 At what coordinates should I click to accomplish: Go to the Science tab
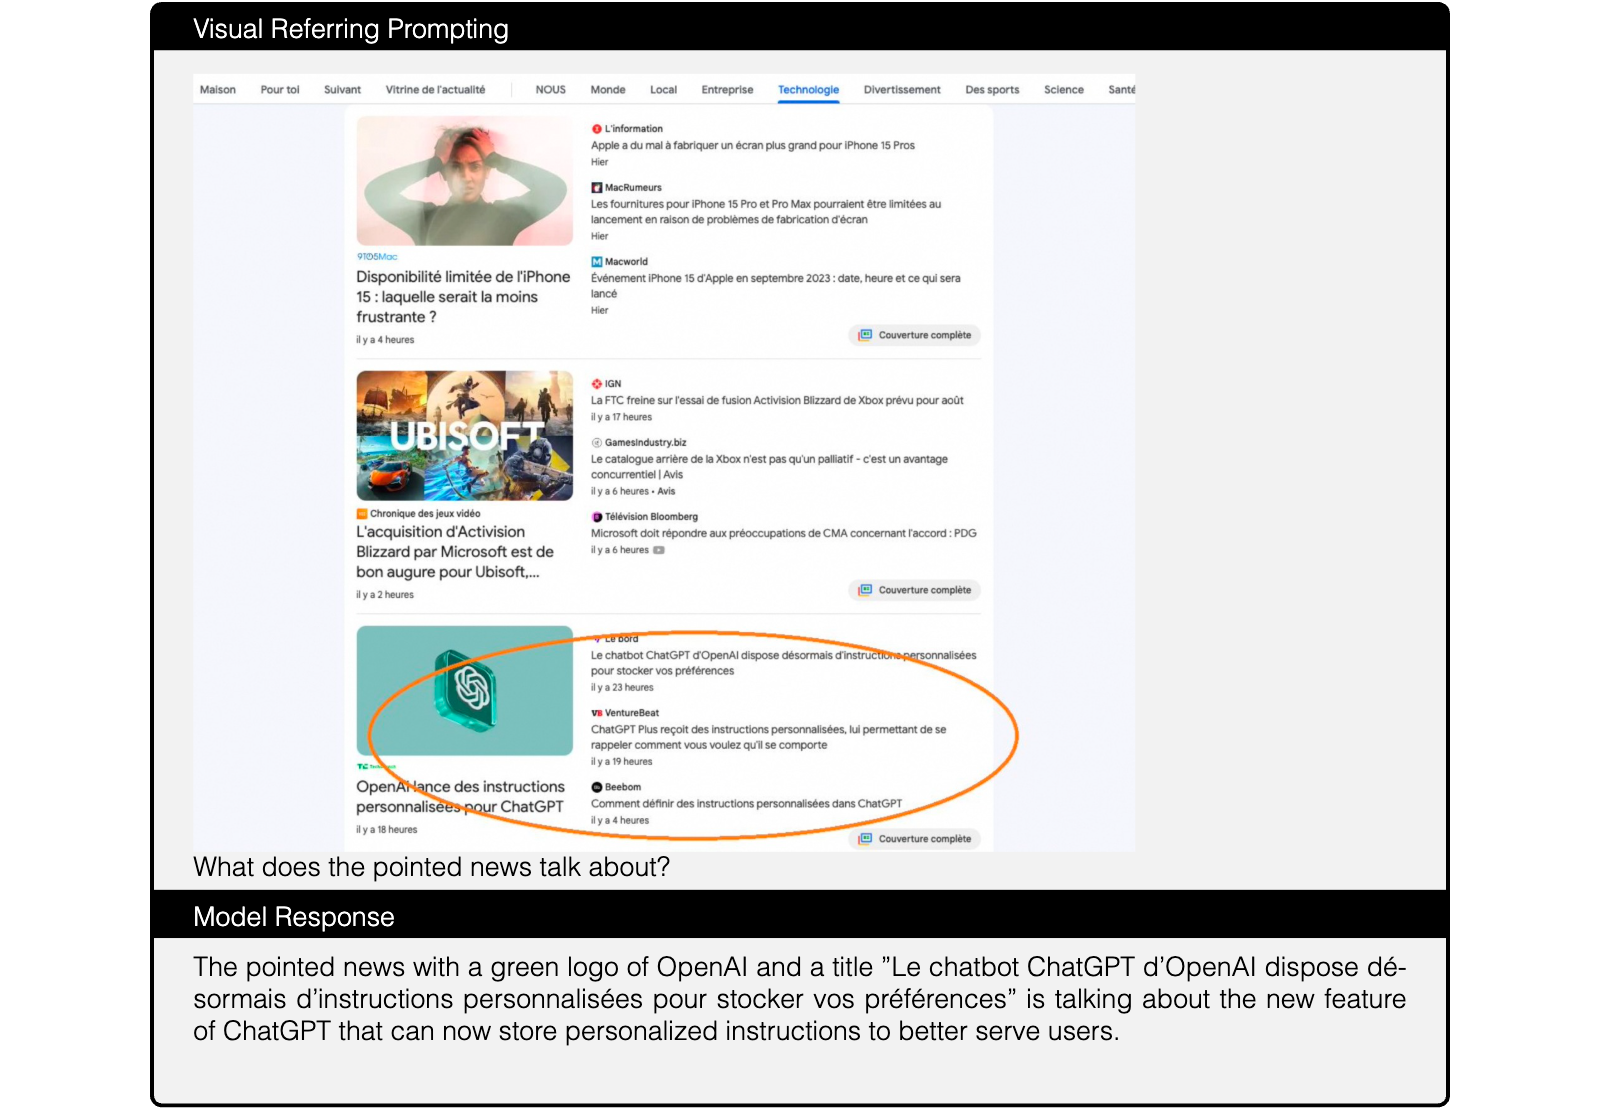[x=1064, y=90]
